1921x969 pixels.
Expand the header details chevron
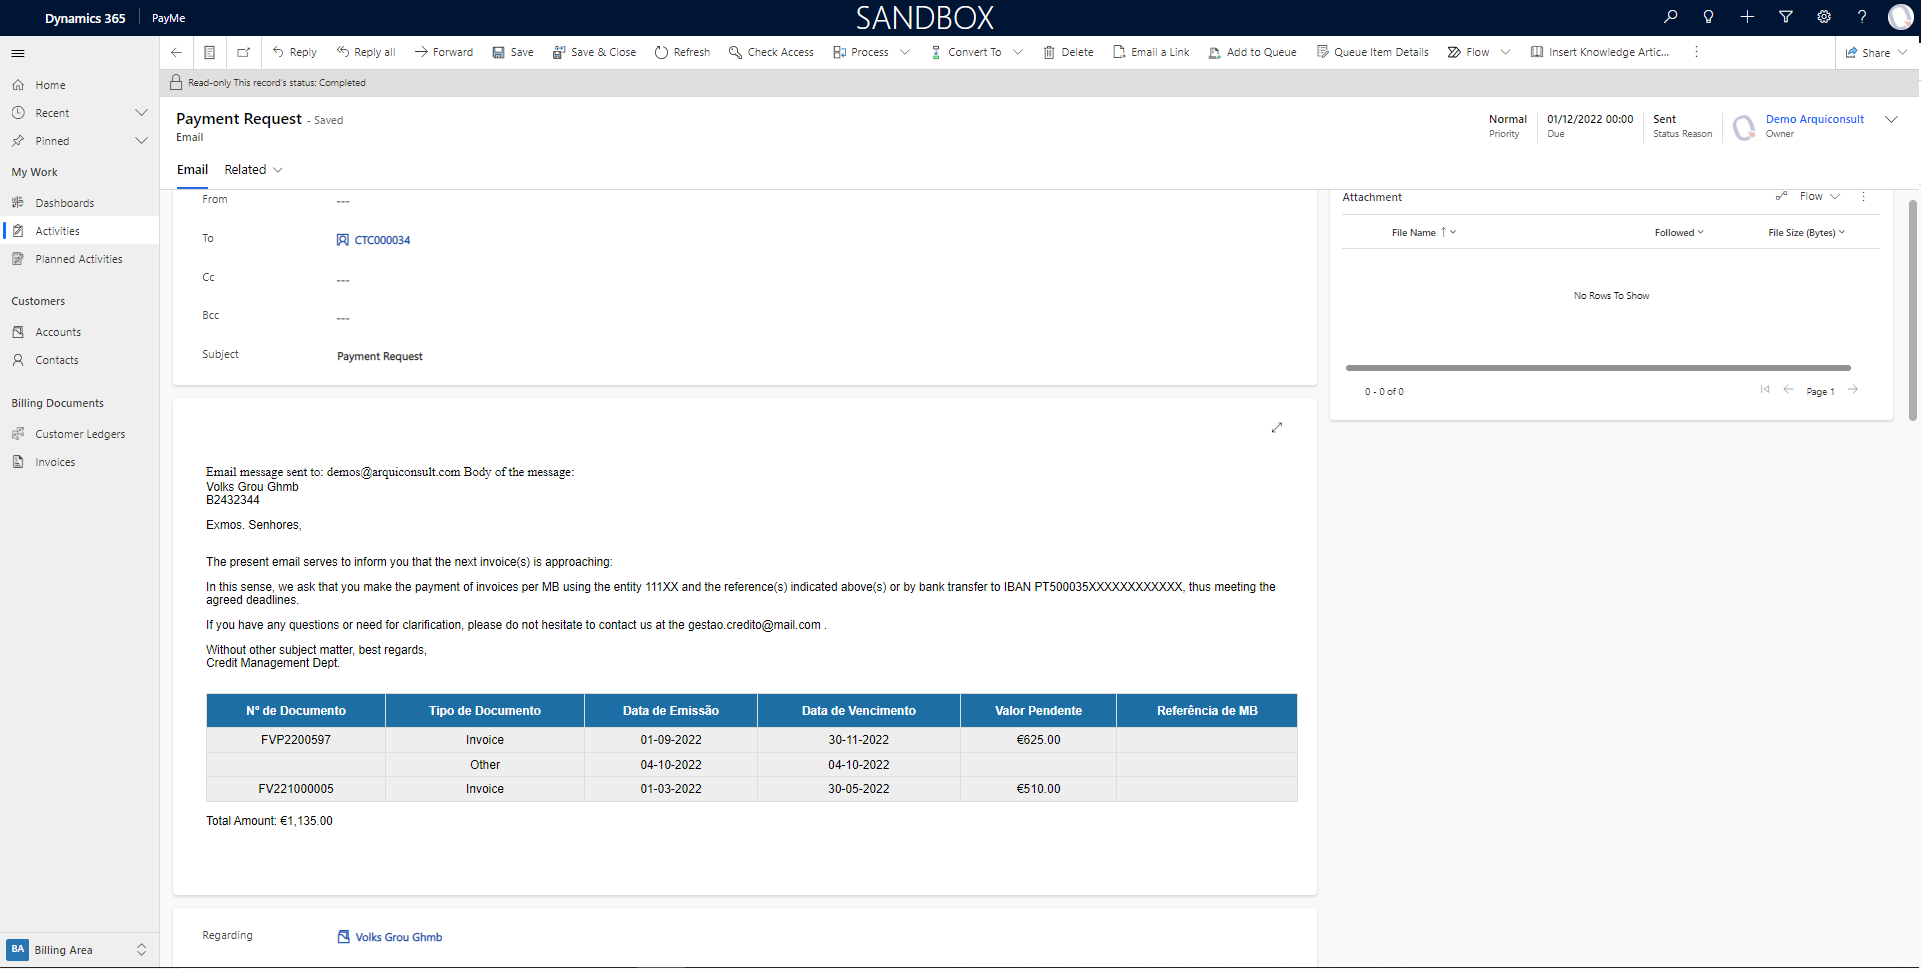pyautogui.click(x=1891, y=120)
